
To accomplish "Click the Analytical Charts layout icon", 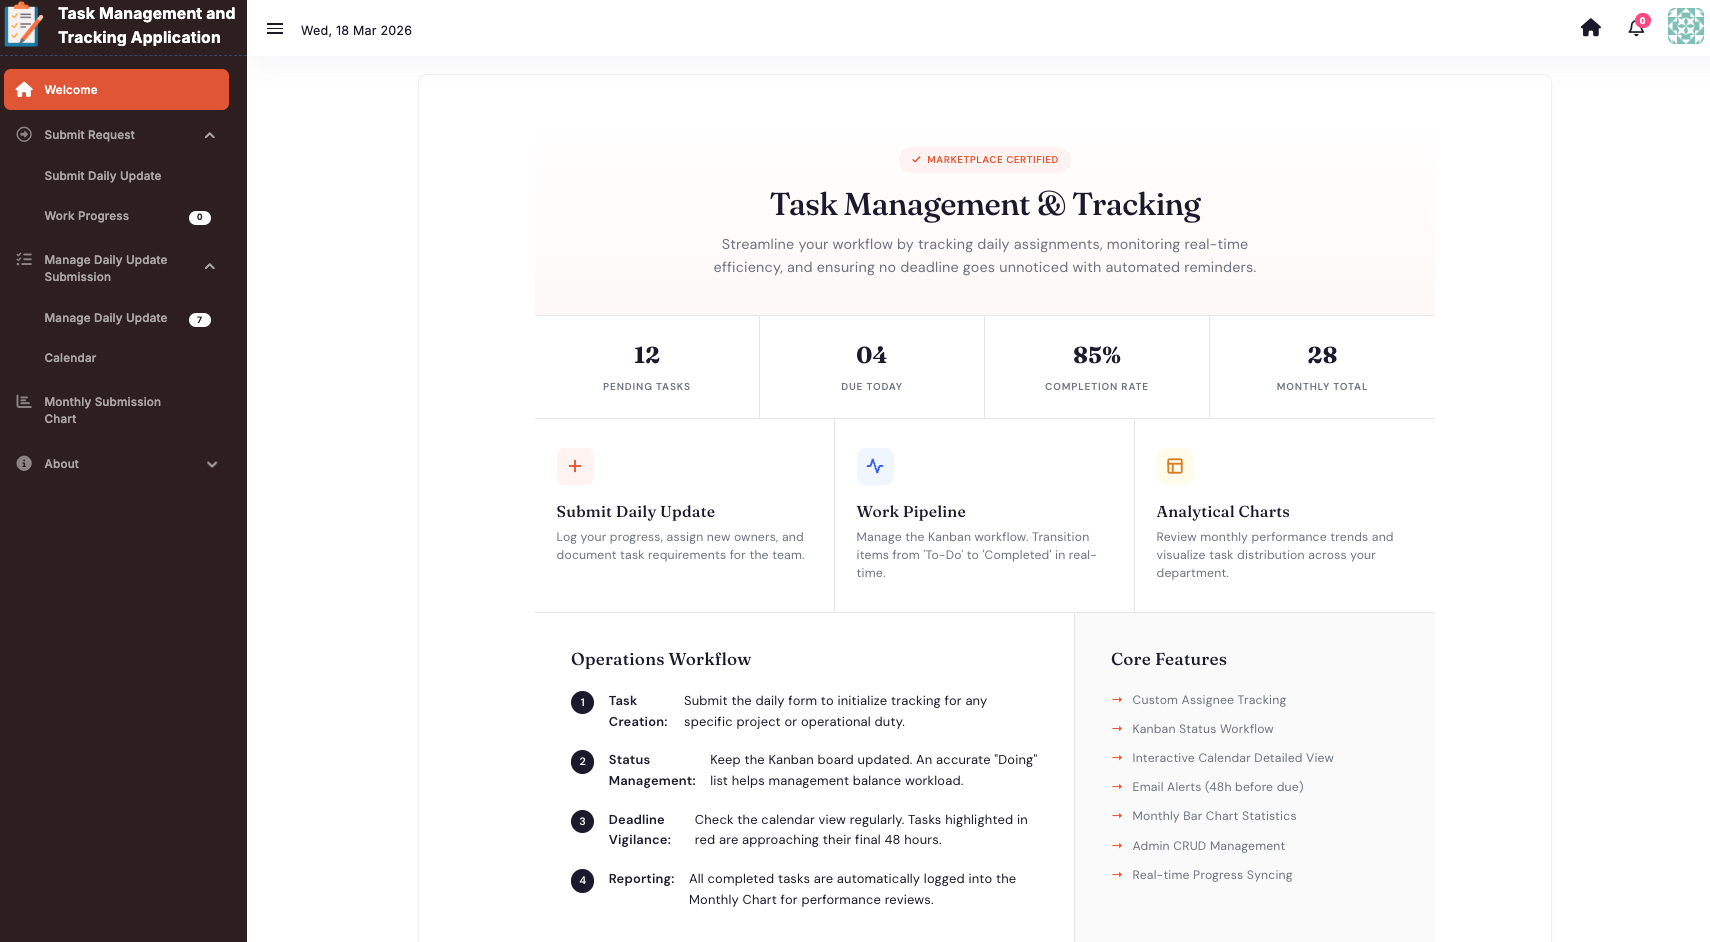I will [1175, 466].
